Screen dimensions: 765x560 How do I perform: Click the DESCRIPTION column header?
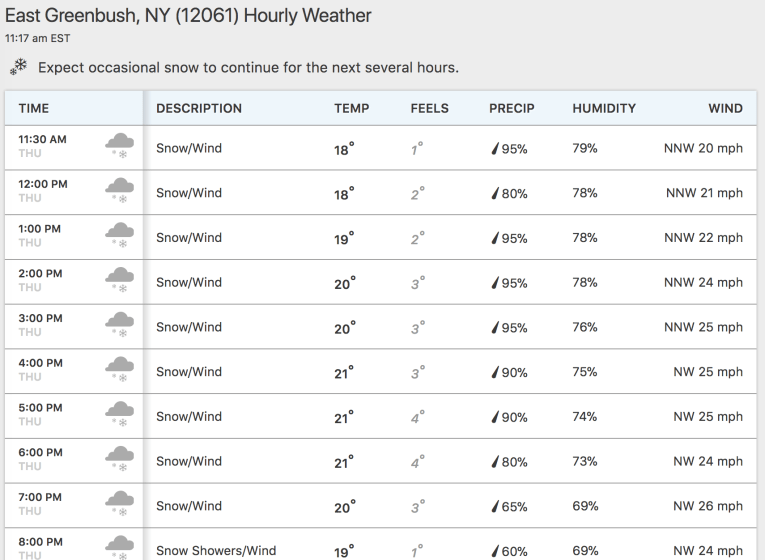(x=199, y=108)
